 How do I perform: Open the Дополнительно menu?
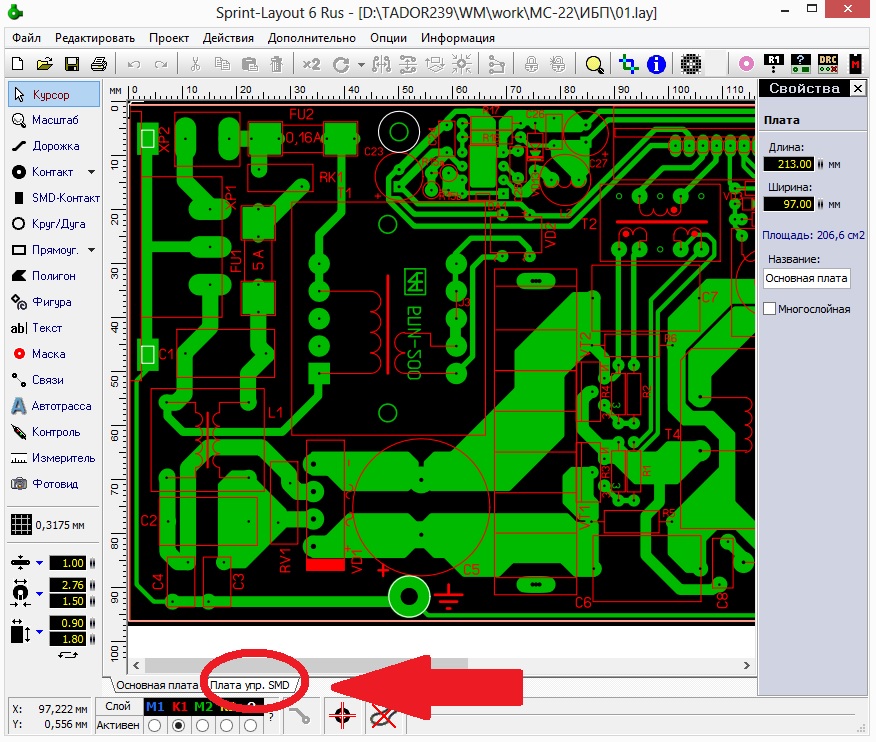(312, 38)
